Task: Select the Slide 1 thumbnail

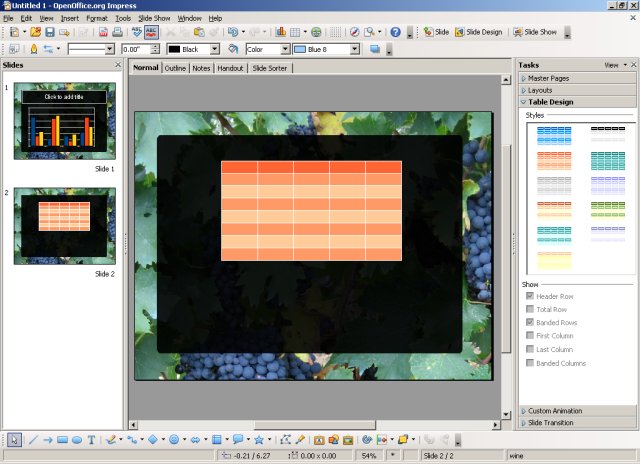Action: pos(64,121)
